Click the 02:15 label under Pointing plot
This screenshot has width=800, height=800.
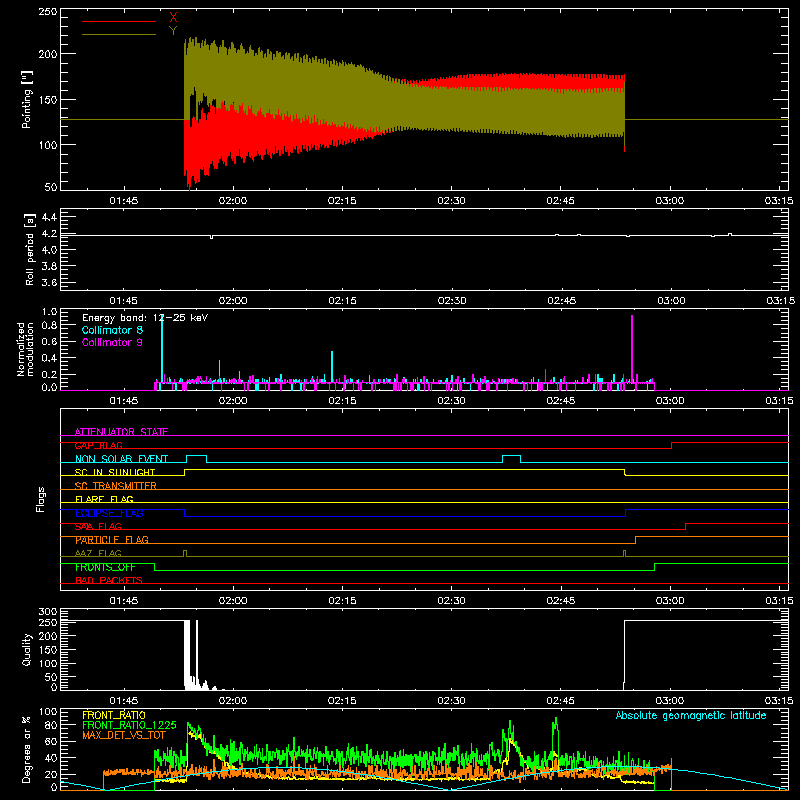(342, 201)
